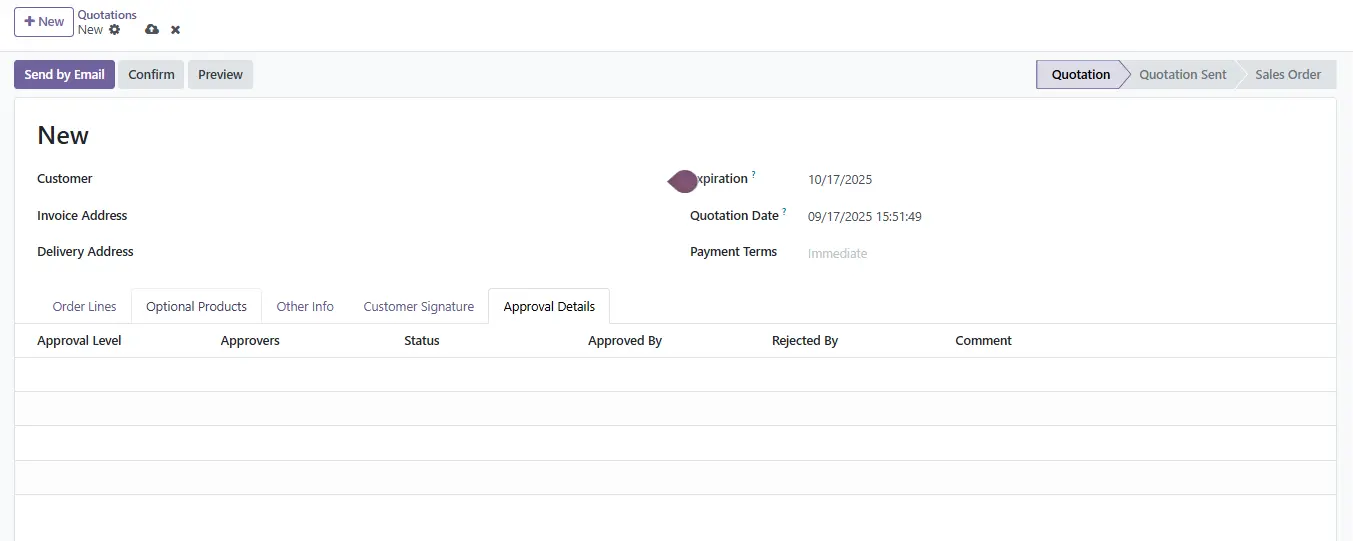Switch to the Other Info tab
The image size is (1353, 541).
click(x=305, y=307)
